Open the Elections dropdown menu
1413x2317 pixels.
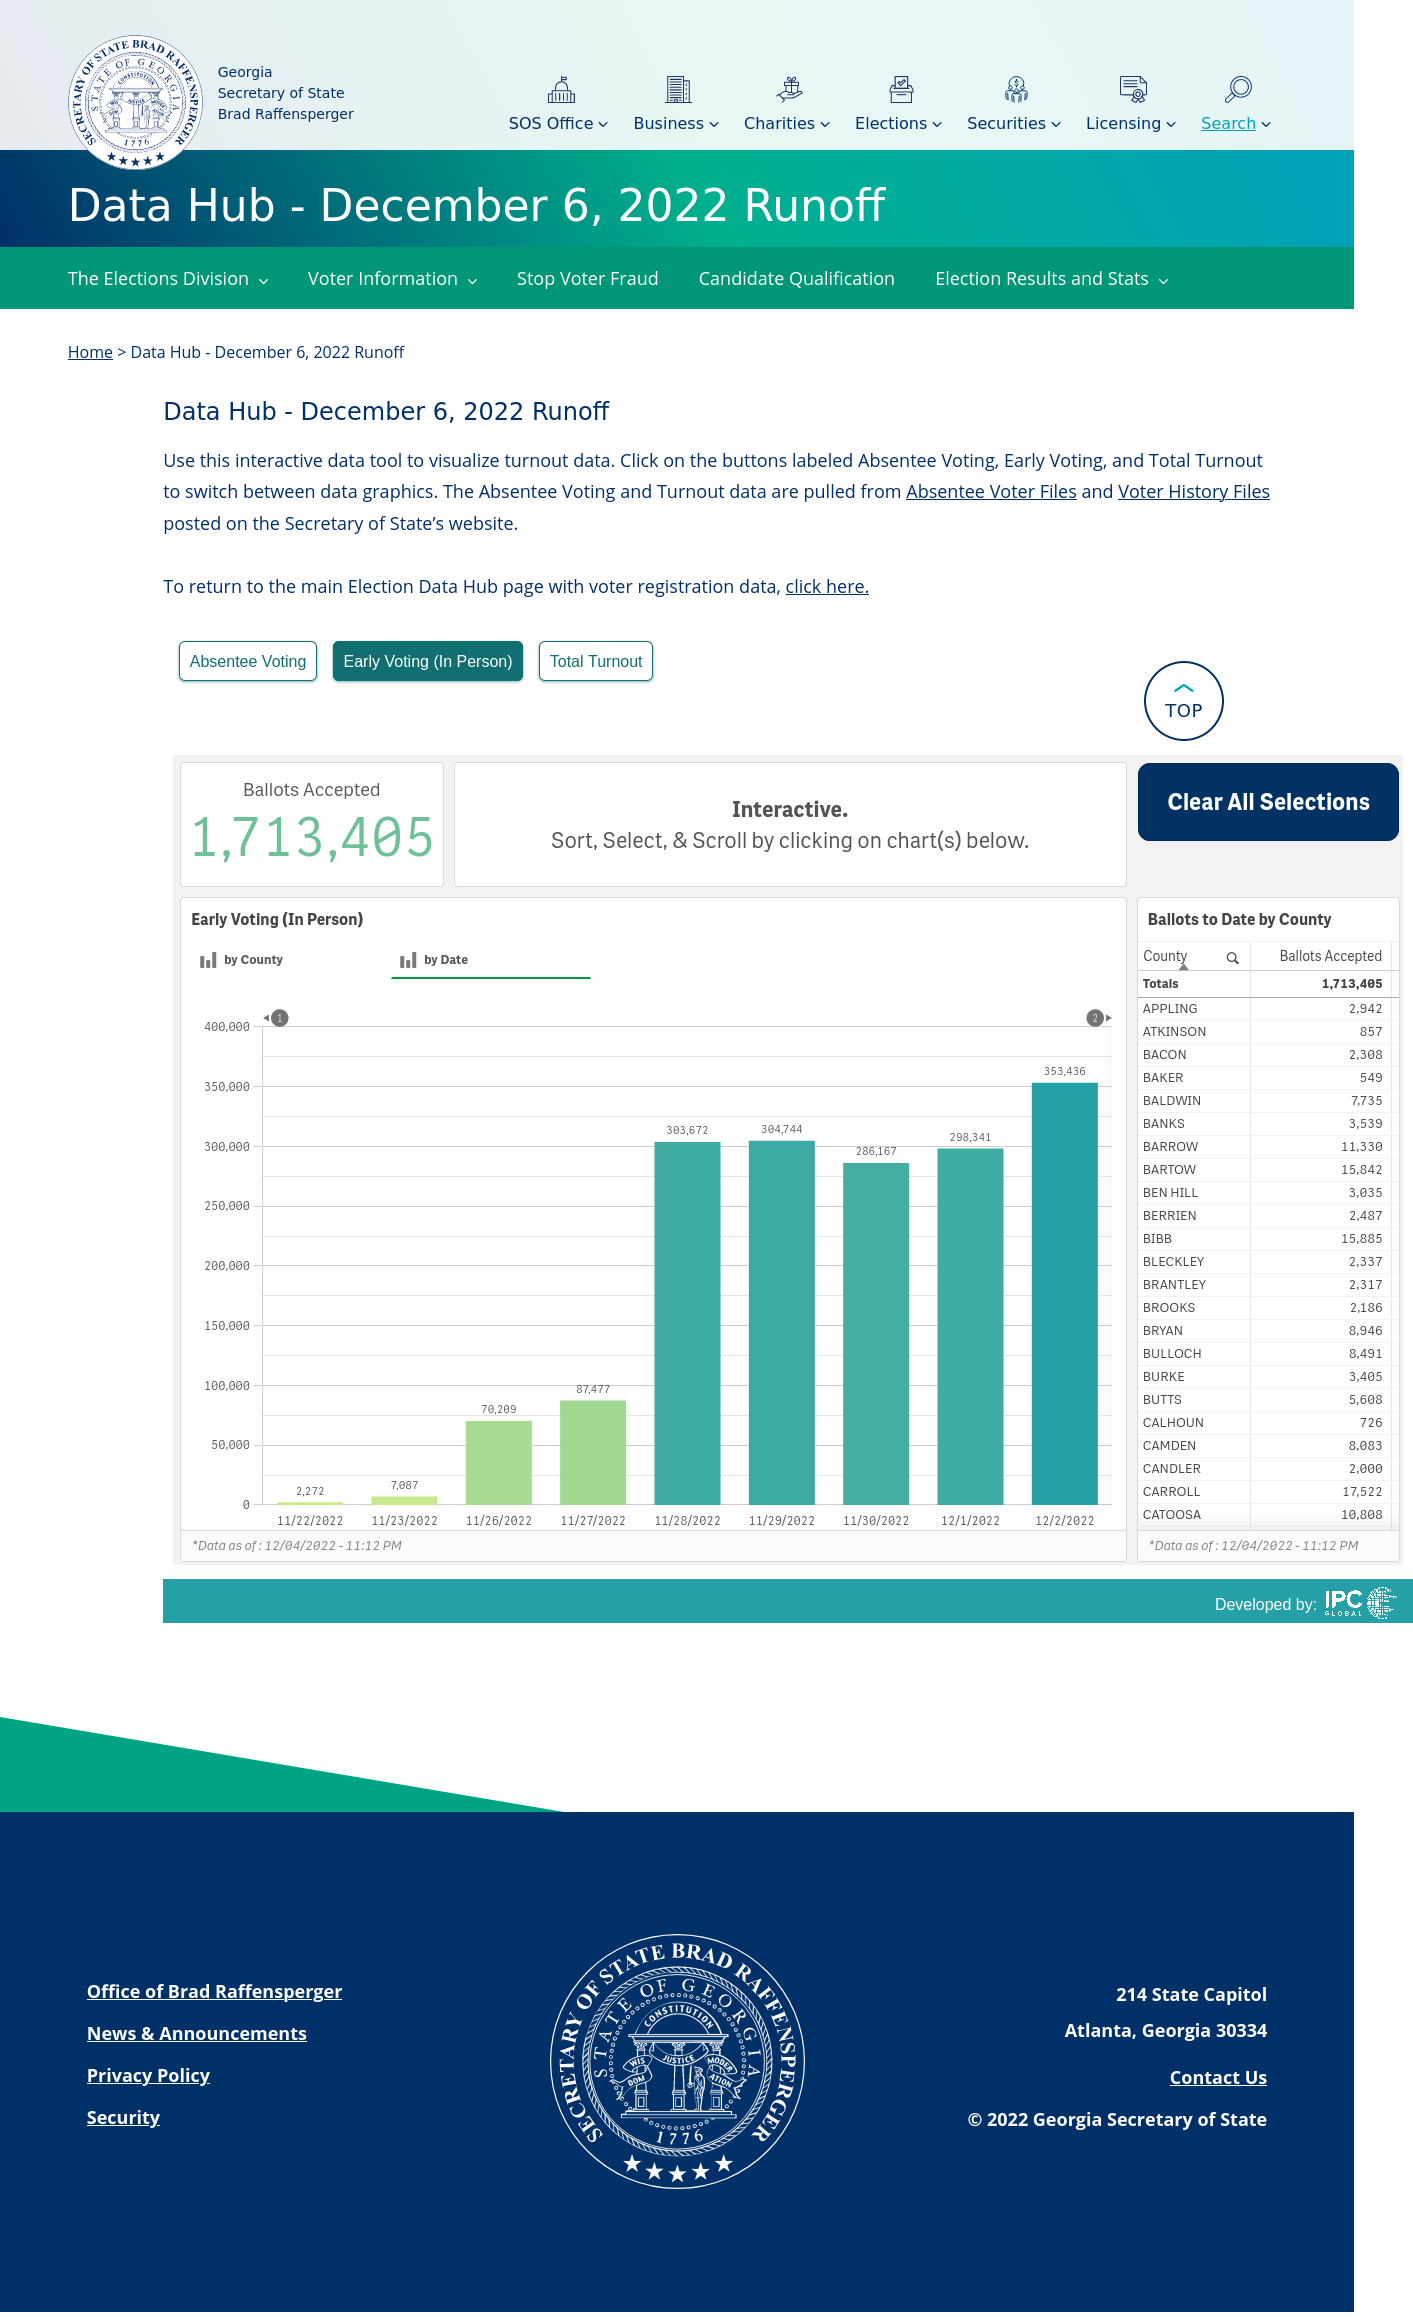898,123
